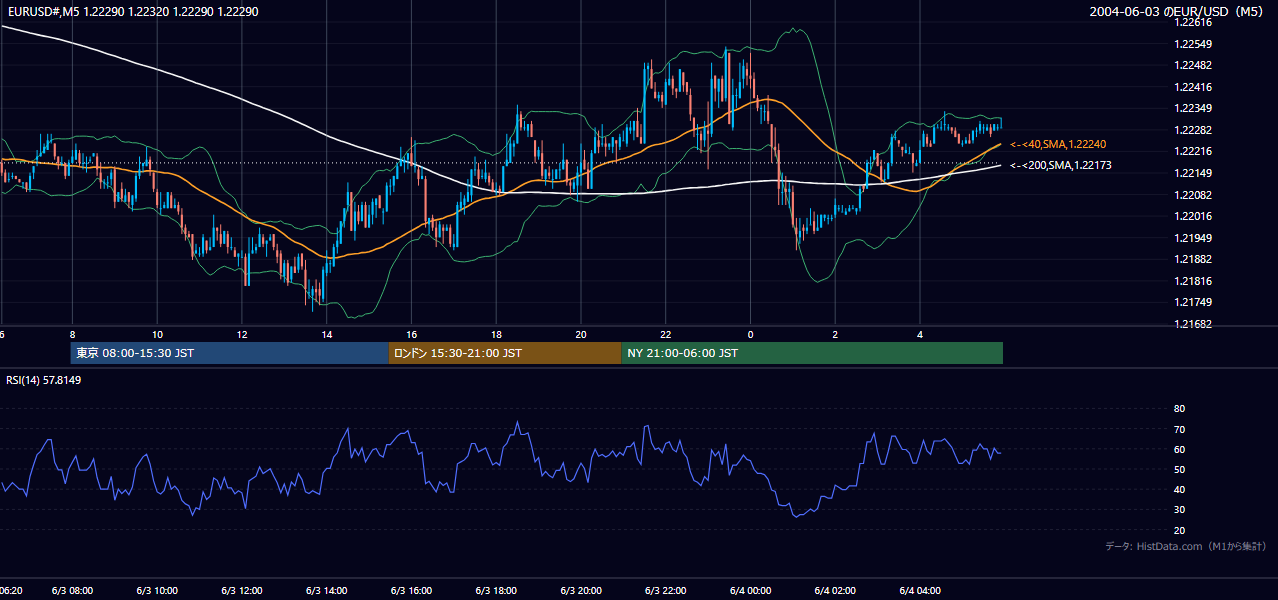The width and height of the screenshot is (1278, 600).
Task: Click the 40 SMA 1.22240 label
Action: pyautogui.click(x=1058, y=144)
